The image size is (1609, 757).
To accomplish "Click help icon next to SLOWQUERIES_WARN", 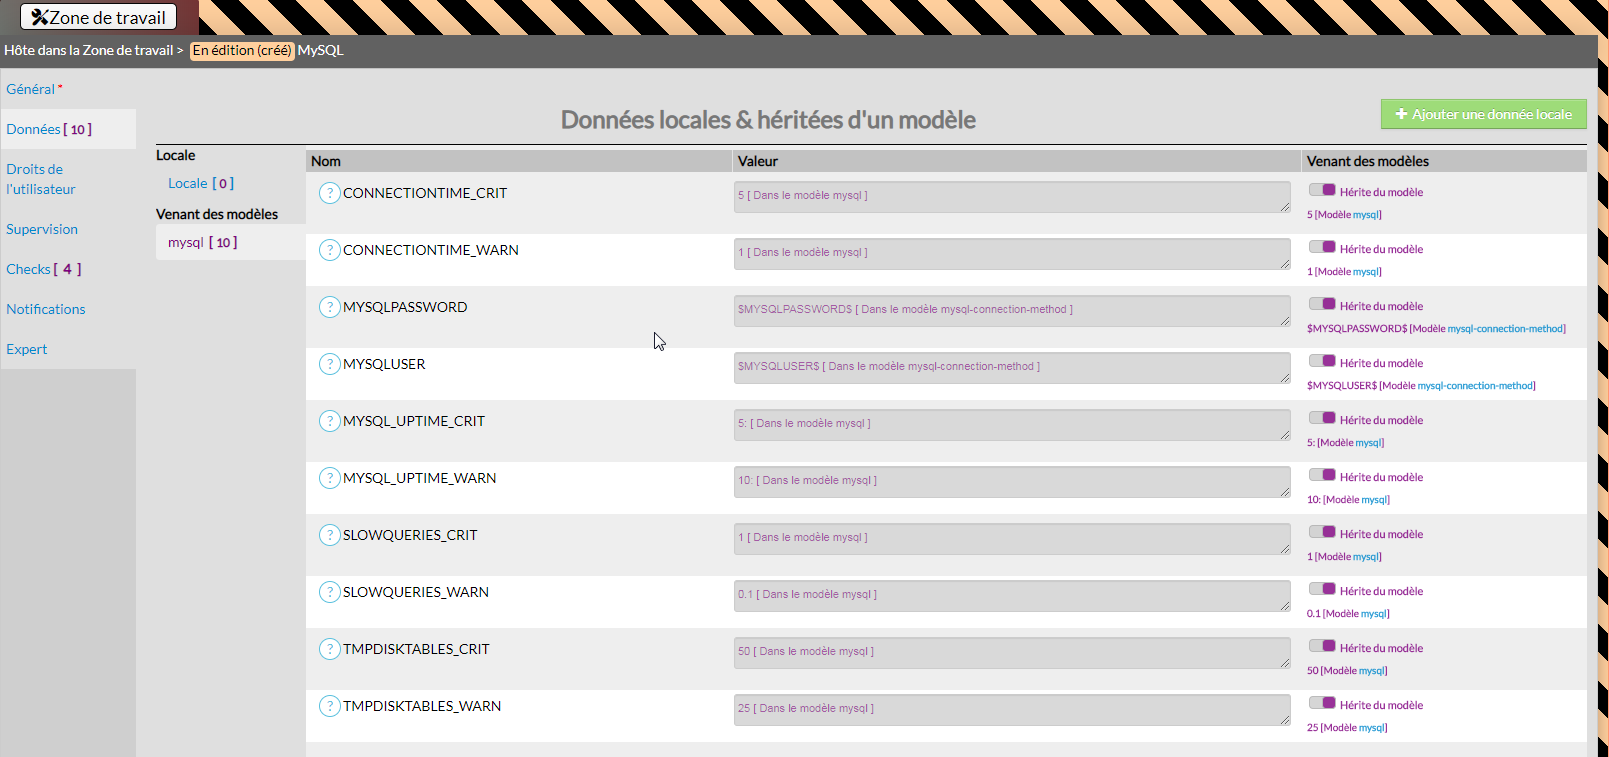I will pos(329,592).
